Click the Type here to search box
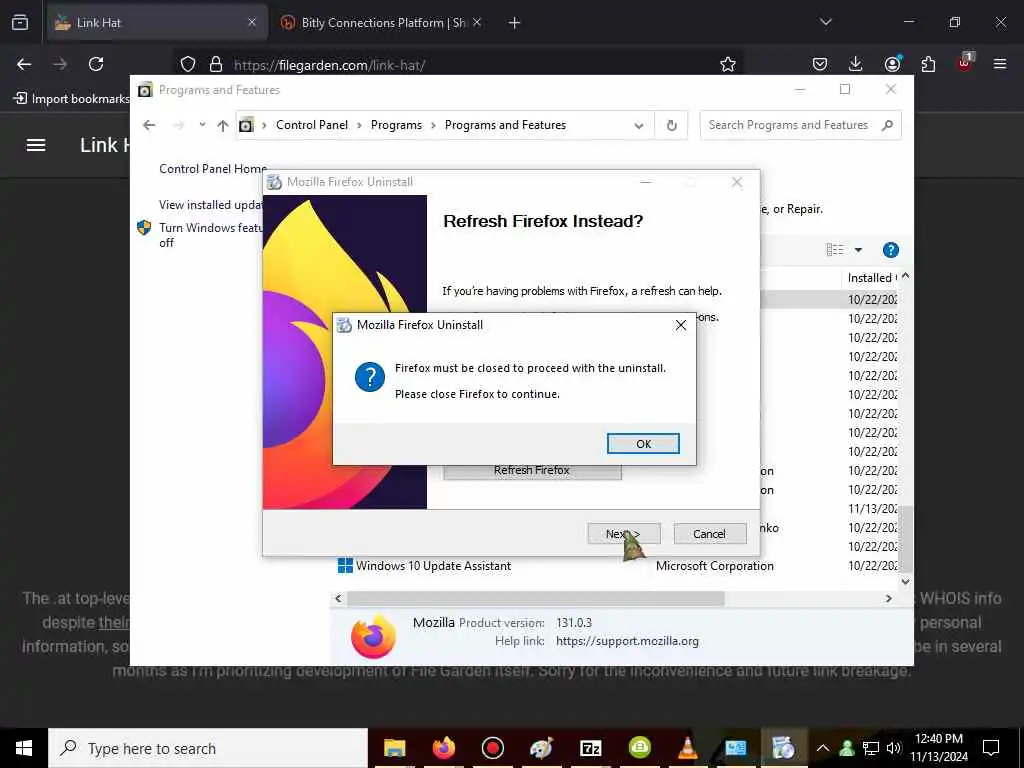1024x768 pixels. pyautogui.click(x=208, y=748)
